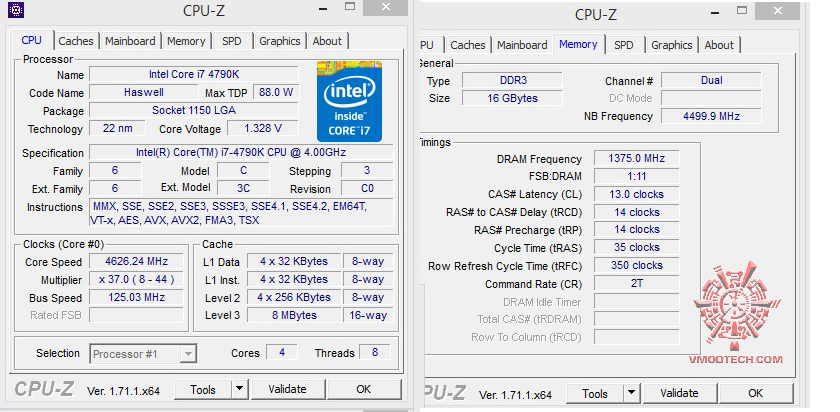
Task: Open the Mainboard tab in the left window
Action: tap(130, 41)
